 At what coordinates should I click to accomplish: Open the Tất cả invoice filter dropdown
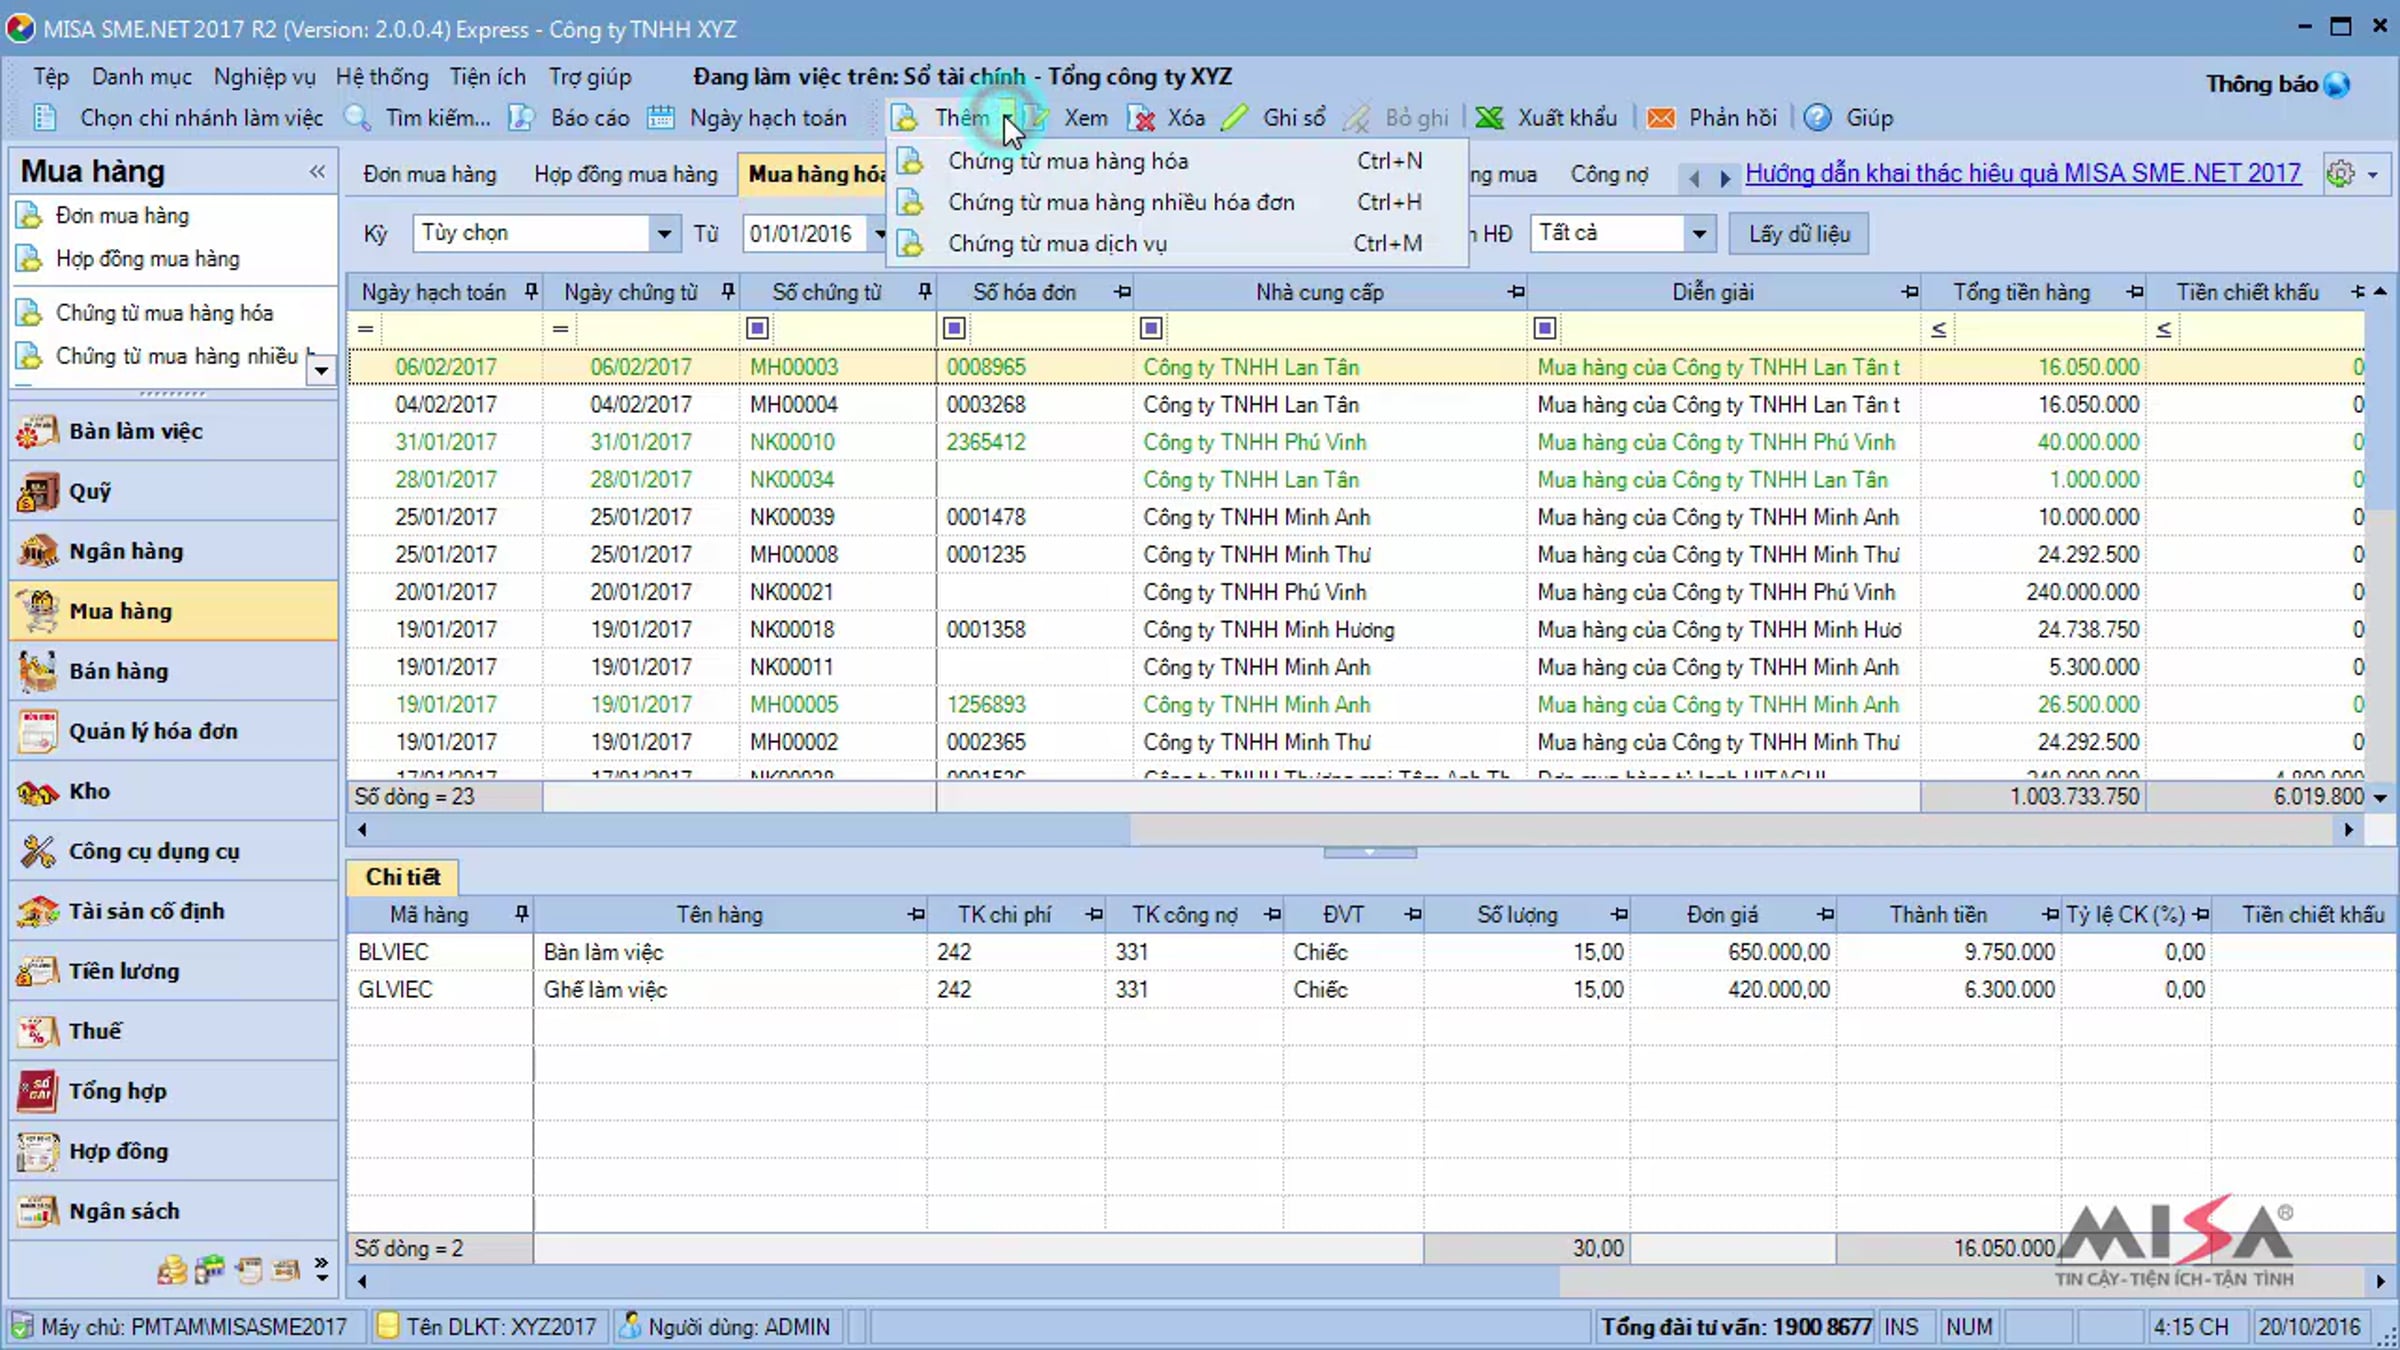click(x=1699, y=234)
